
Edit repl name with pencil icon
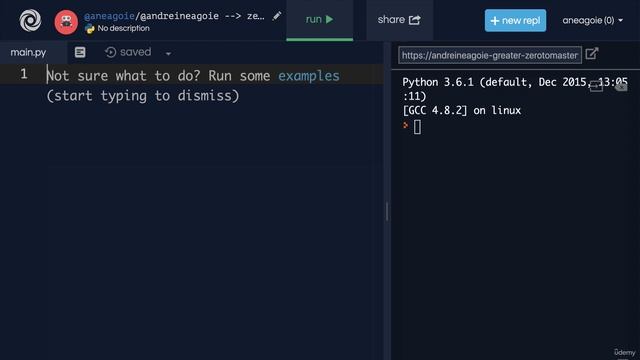[x=277, y=16]
